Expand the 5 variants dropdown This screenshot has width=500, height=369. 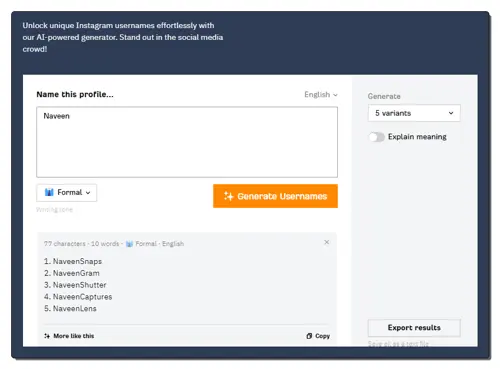pos(414,113)
